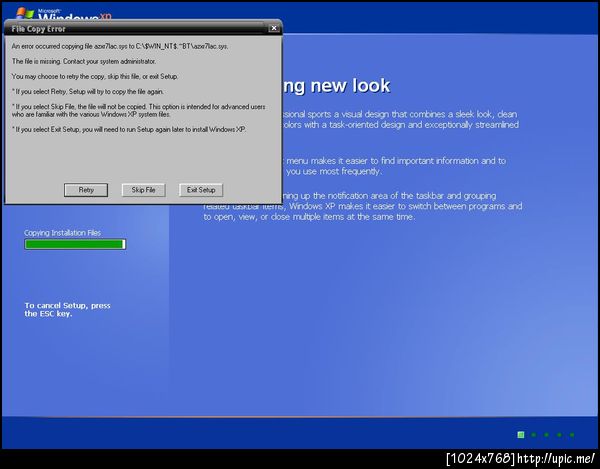Close the File Copy Error dialog
The image size is (600, 469).
coord(274,28)
